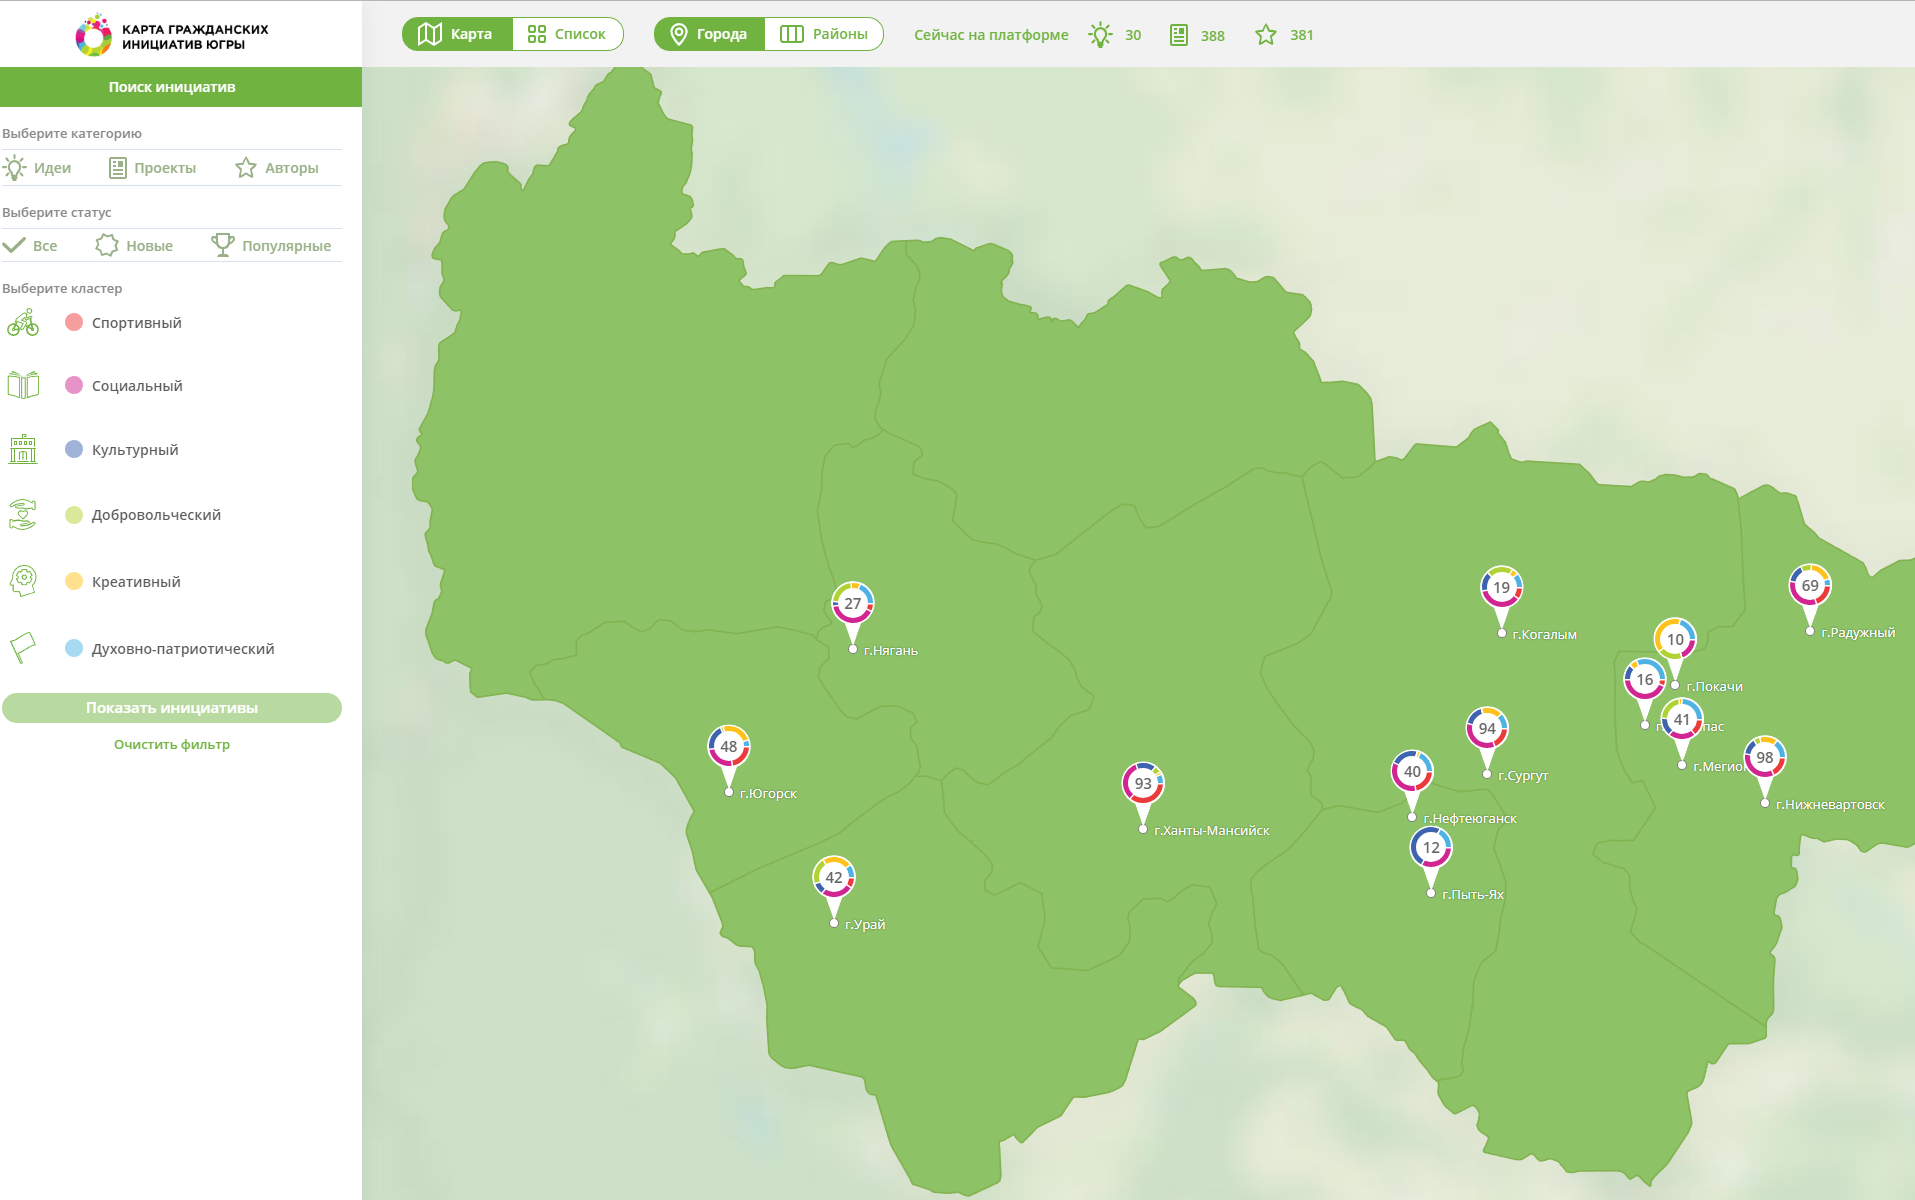Click the star authors counter icon
Screen dimensions: 1915x1200
pyautogui.click(x=1266, y=35)
